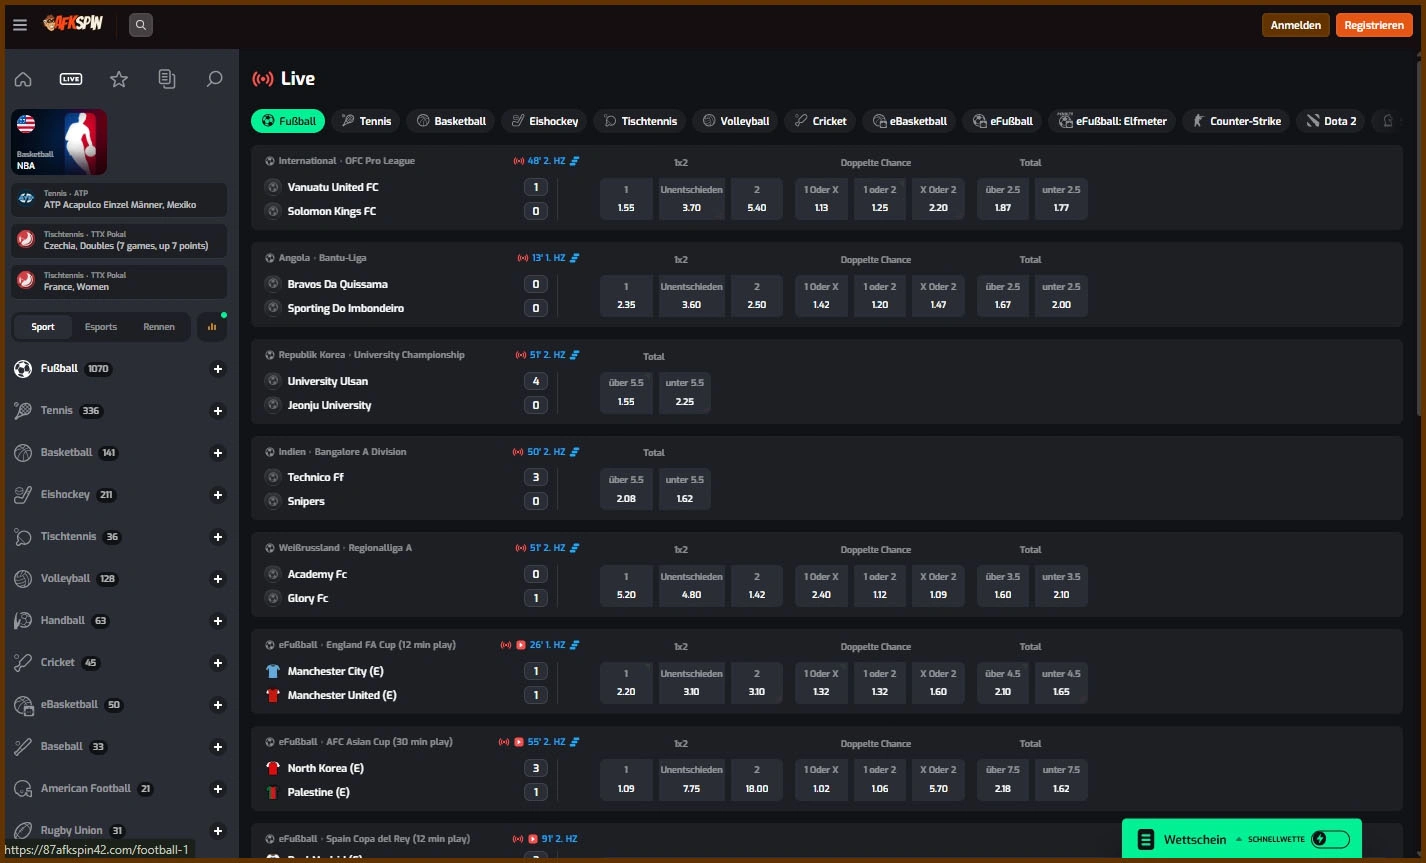The height and width of the screenshot is (863, 1426).
Task: Open live video icon for Manchester City (E)
Action: (x=520, y=645)
